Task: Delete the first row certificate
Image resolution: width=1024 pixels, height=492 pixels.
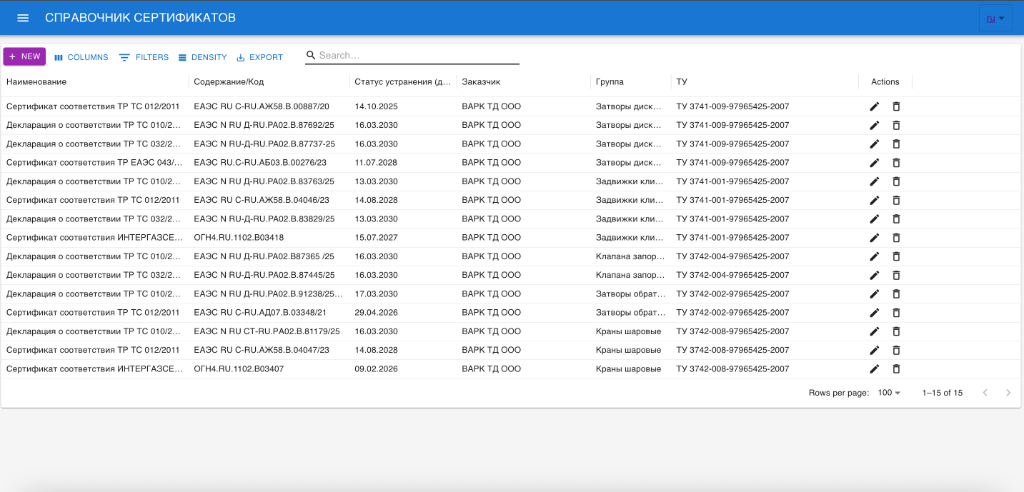Action: tap(896, 106)
